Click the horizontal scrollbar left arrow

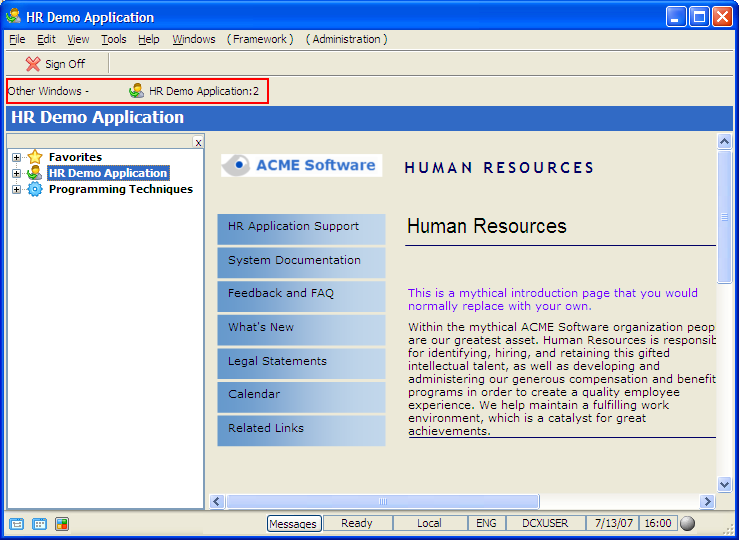[217, 501]
